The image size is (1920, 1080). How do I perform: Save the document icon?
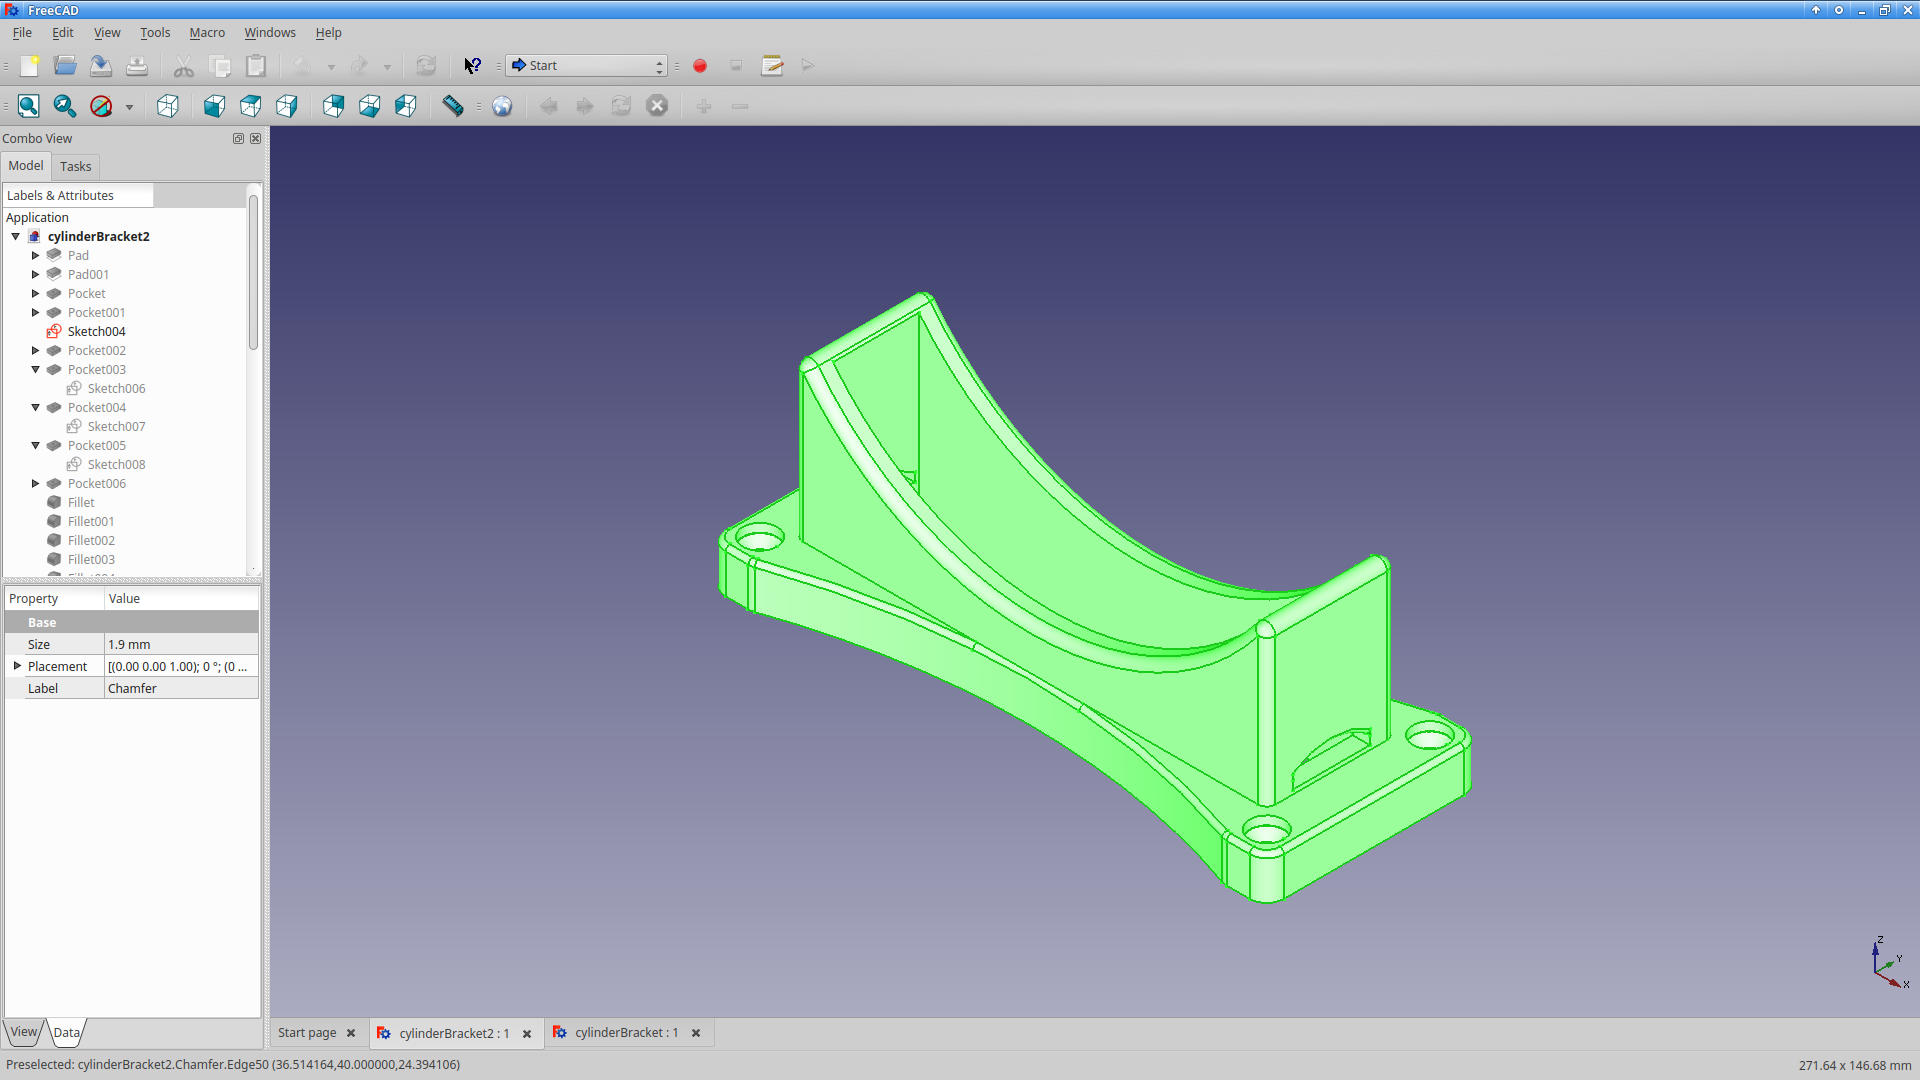pos(101,66)
